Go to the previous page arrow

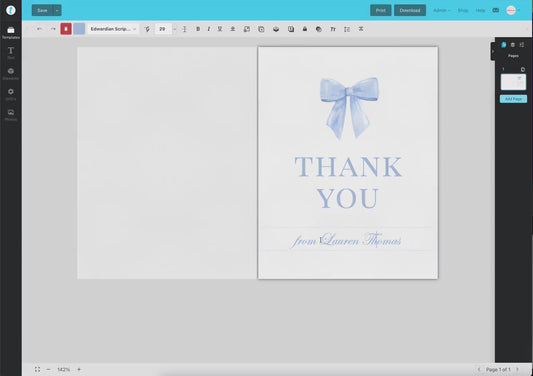pyautogui.click(x=479, y=369)
